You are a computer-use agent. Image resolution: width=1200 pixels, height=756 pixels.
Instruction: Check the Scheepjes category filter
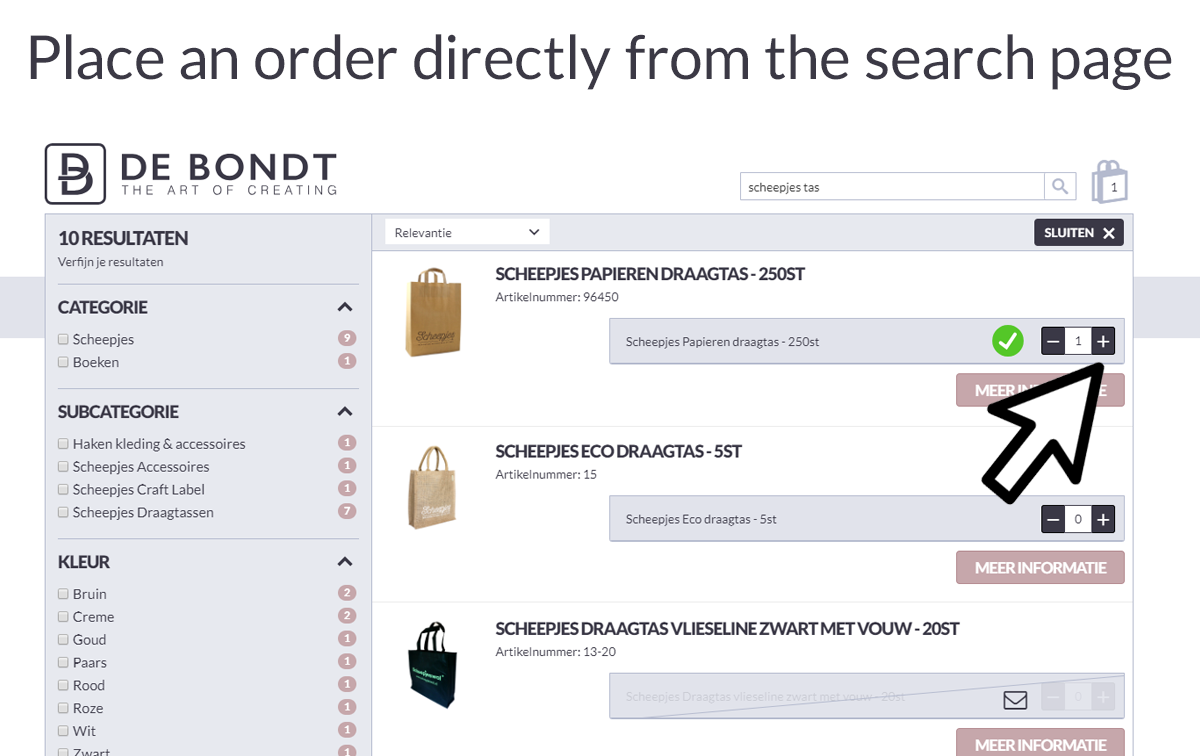[x=64, y=339]
